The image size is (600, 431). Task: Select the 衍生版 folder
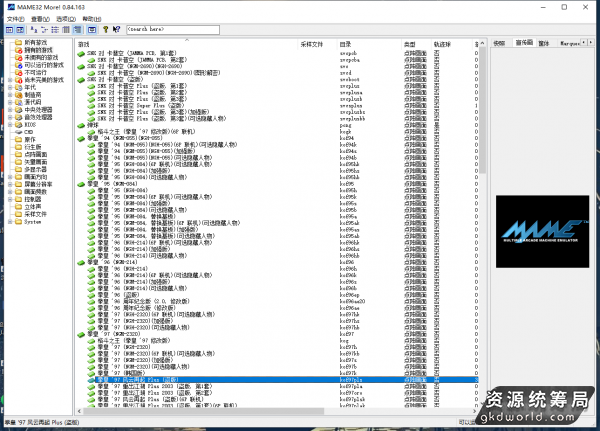click(28, 147)
